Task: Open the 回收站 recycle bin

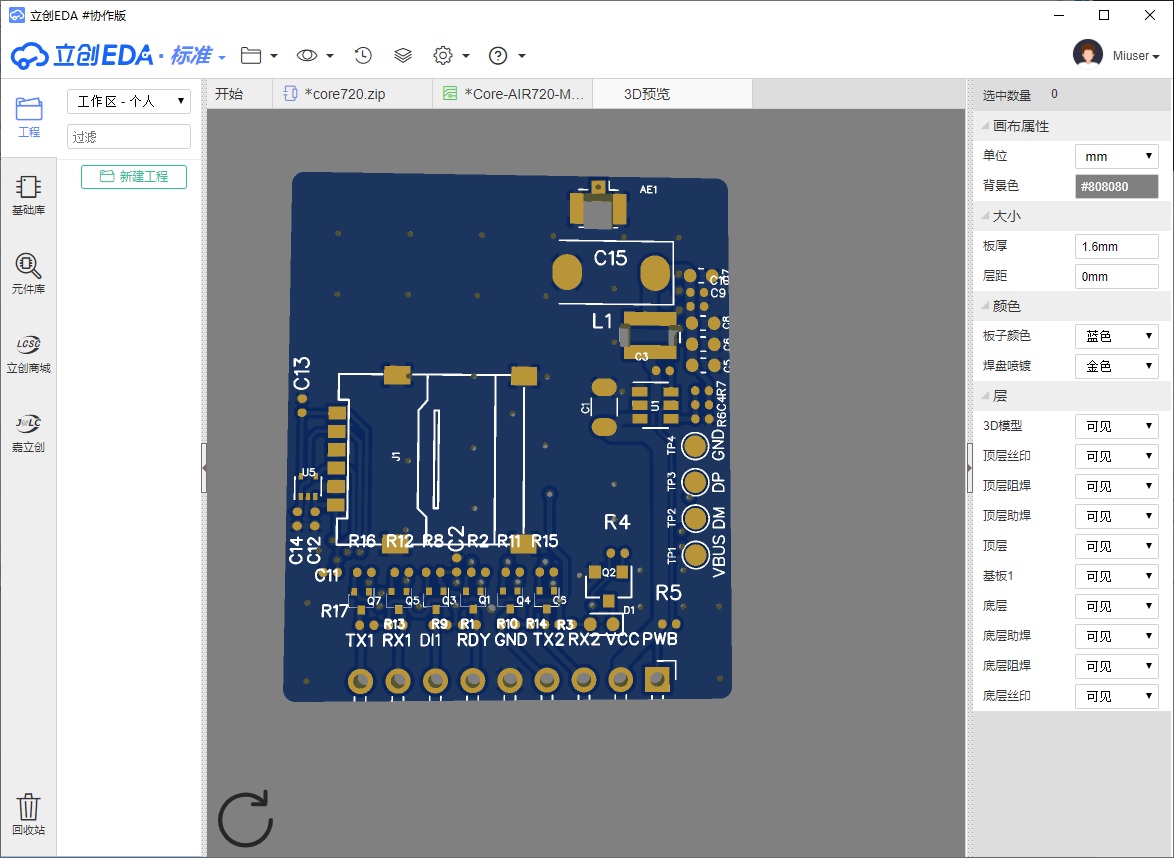Action: [28, 814]
